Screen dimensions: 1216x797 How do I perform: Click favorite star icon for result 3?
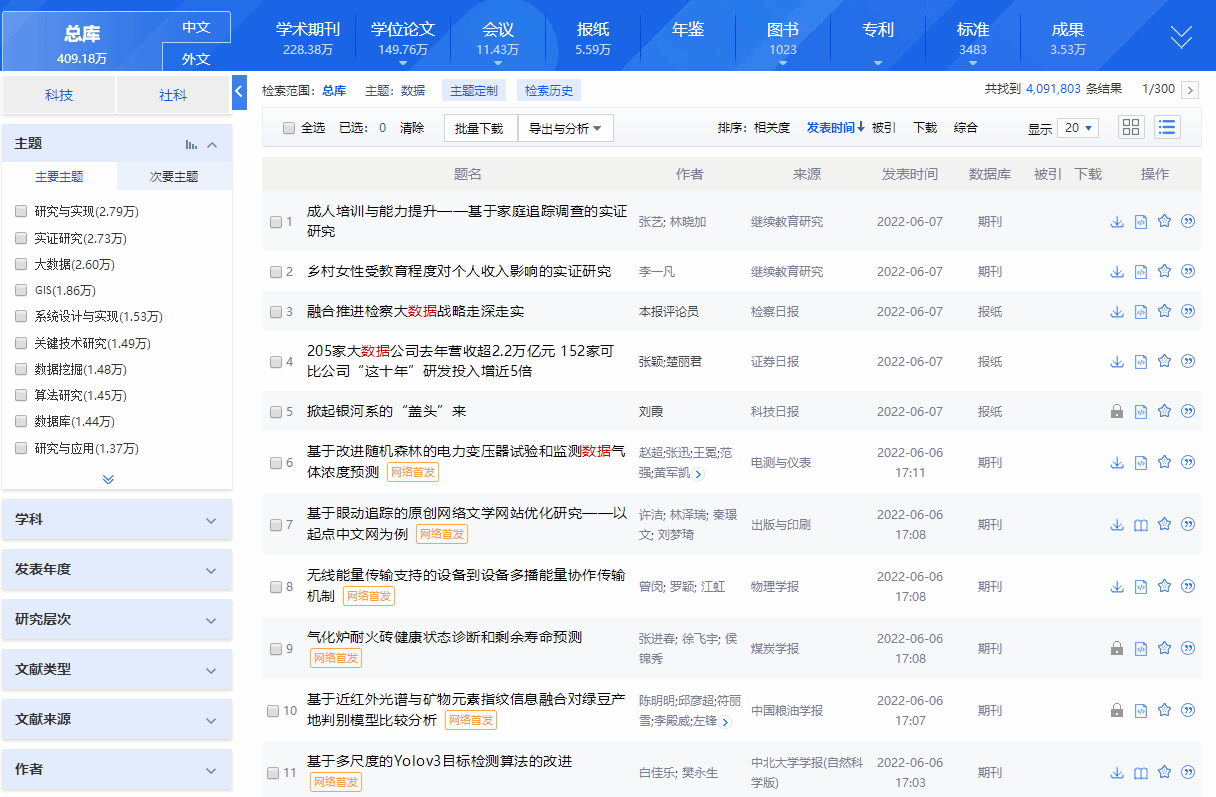click(x=1164, y=311)
